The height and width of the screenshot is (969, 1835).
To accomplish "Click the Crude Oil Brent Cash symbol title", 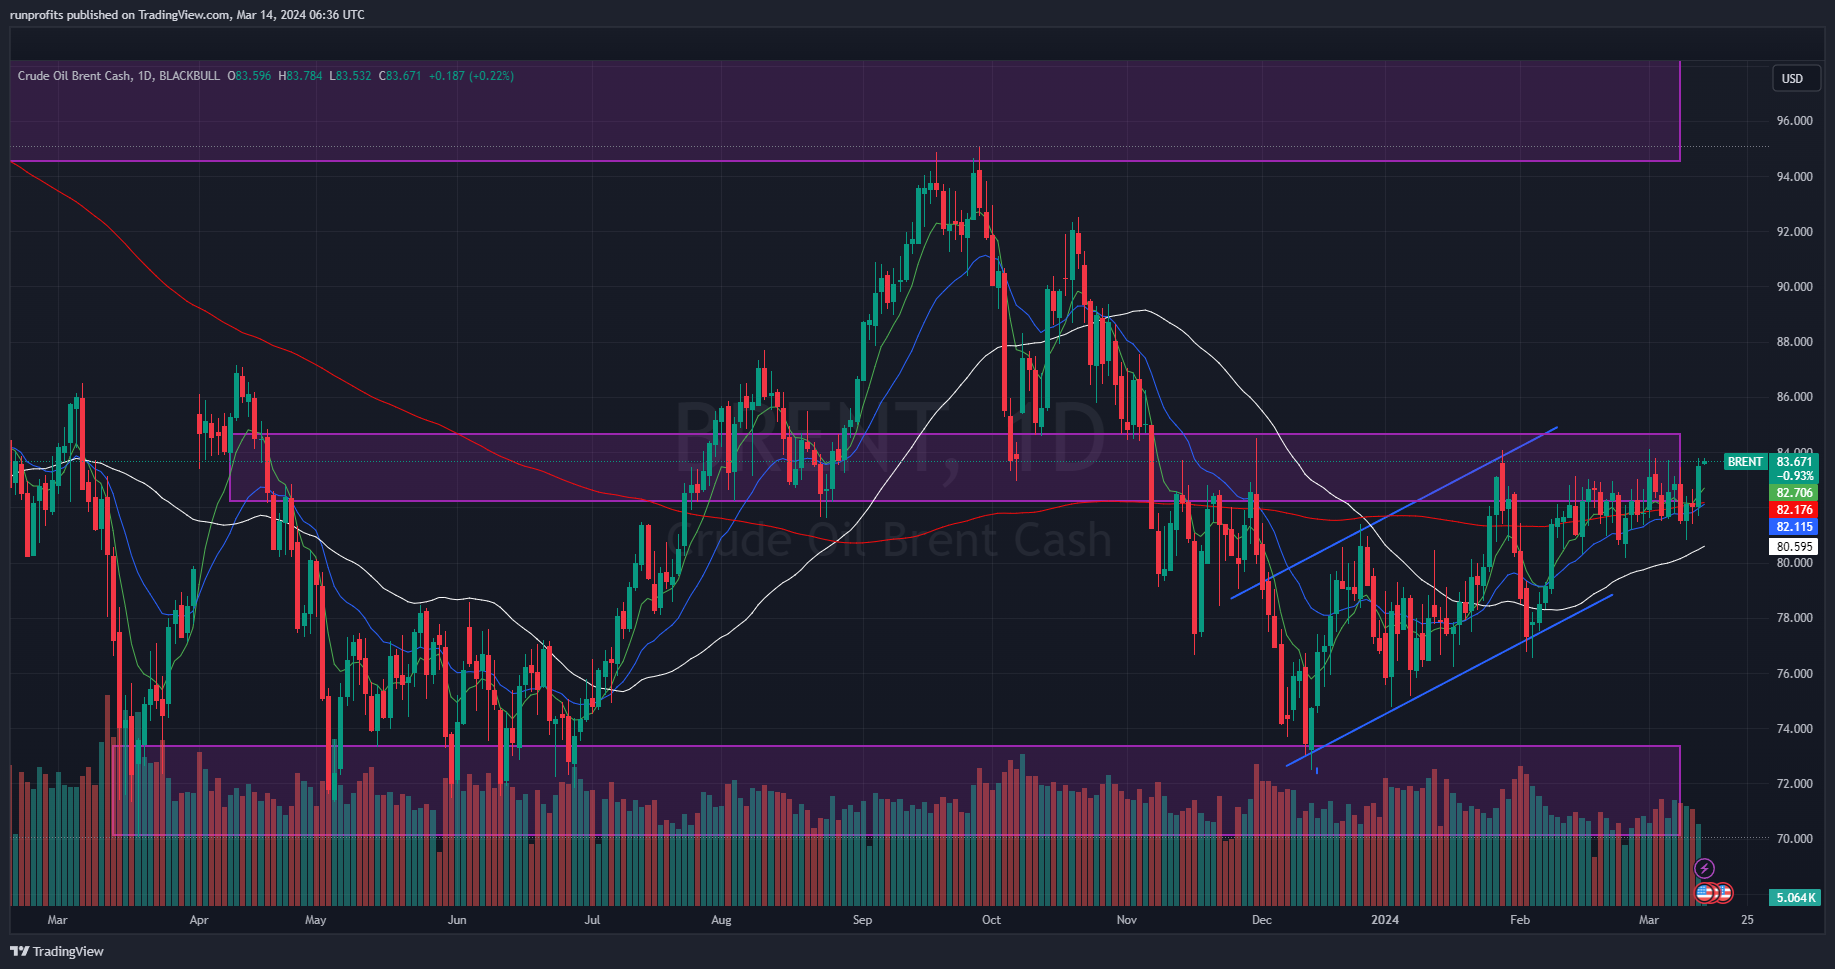I will tap(74, 76).
